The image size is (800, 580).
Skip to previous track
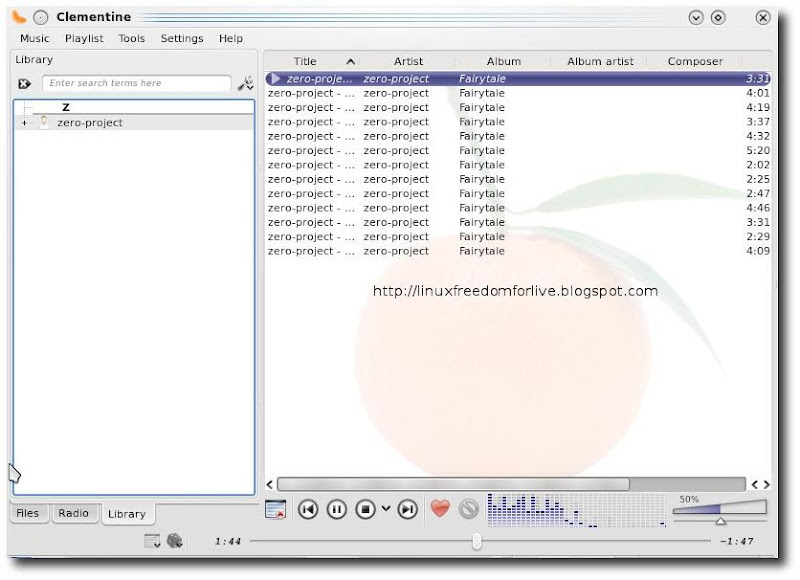[308, 509]
